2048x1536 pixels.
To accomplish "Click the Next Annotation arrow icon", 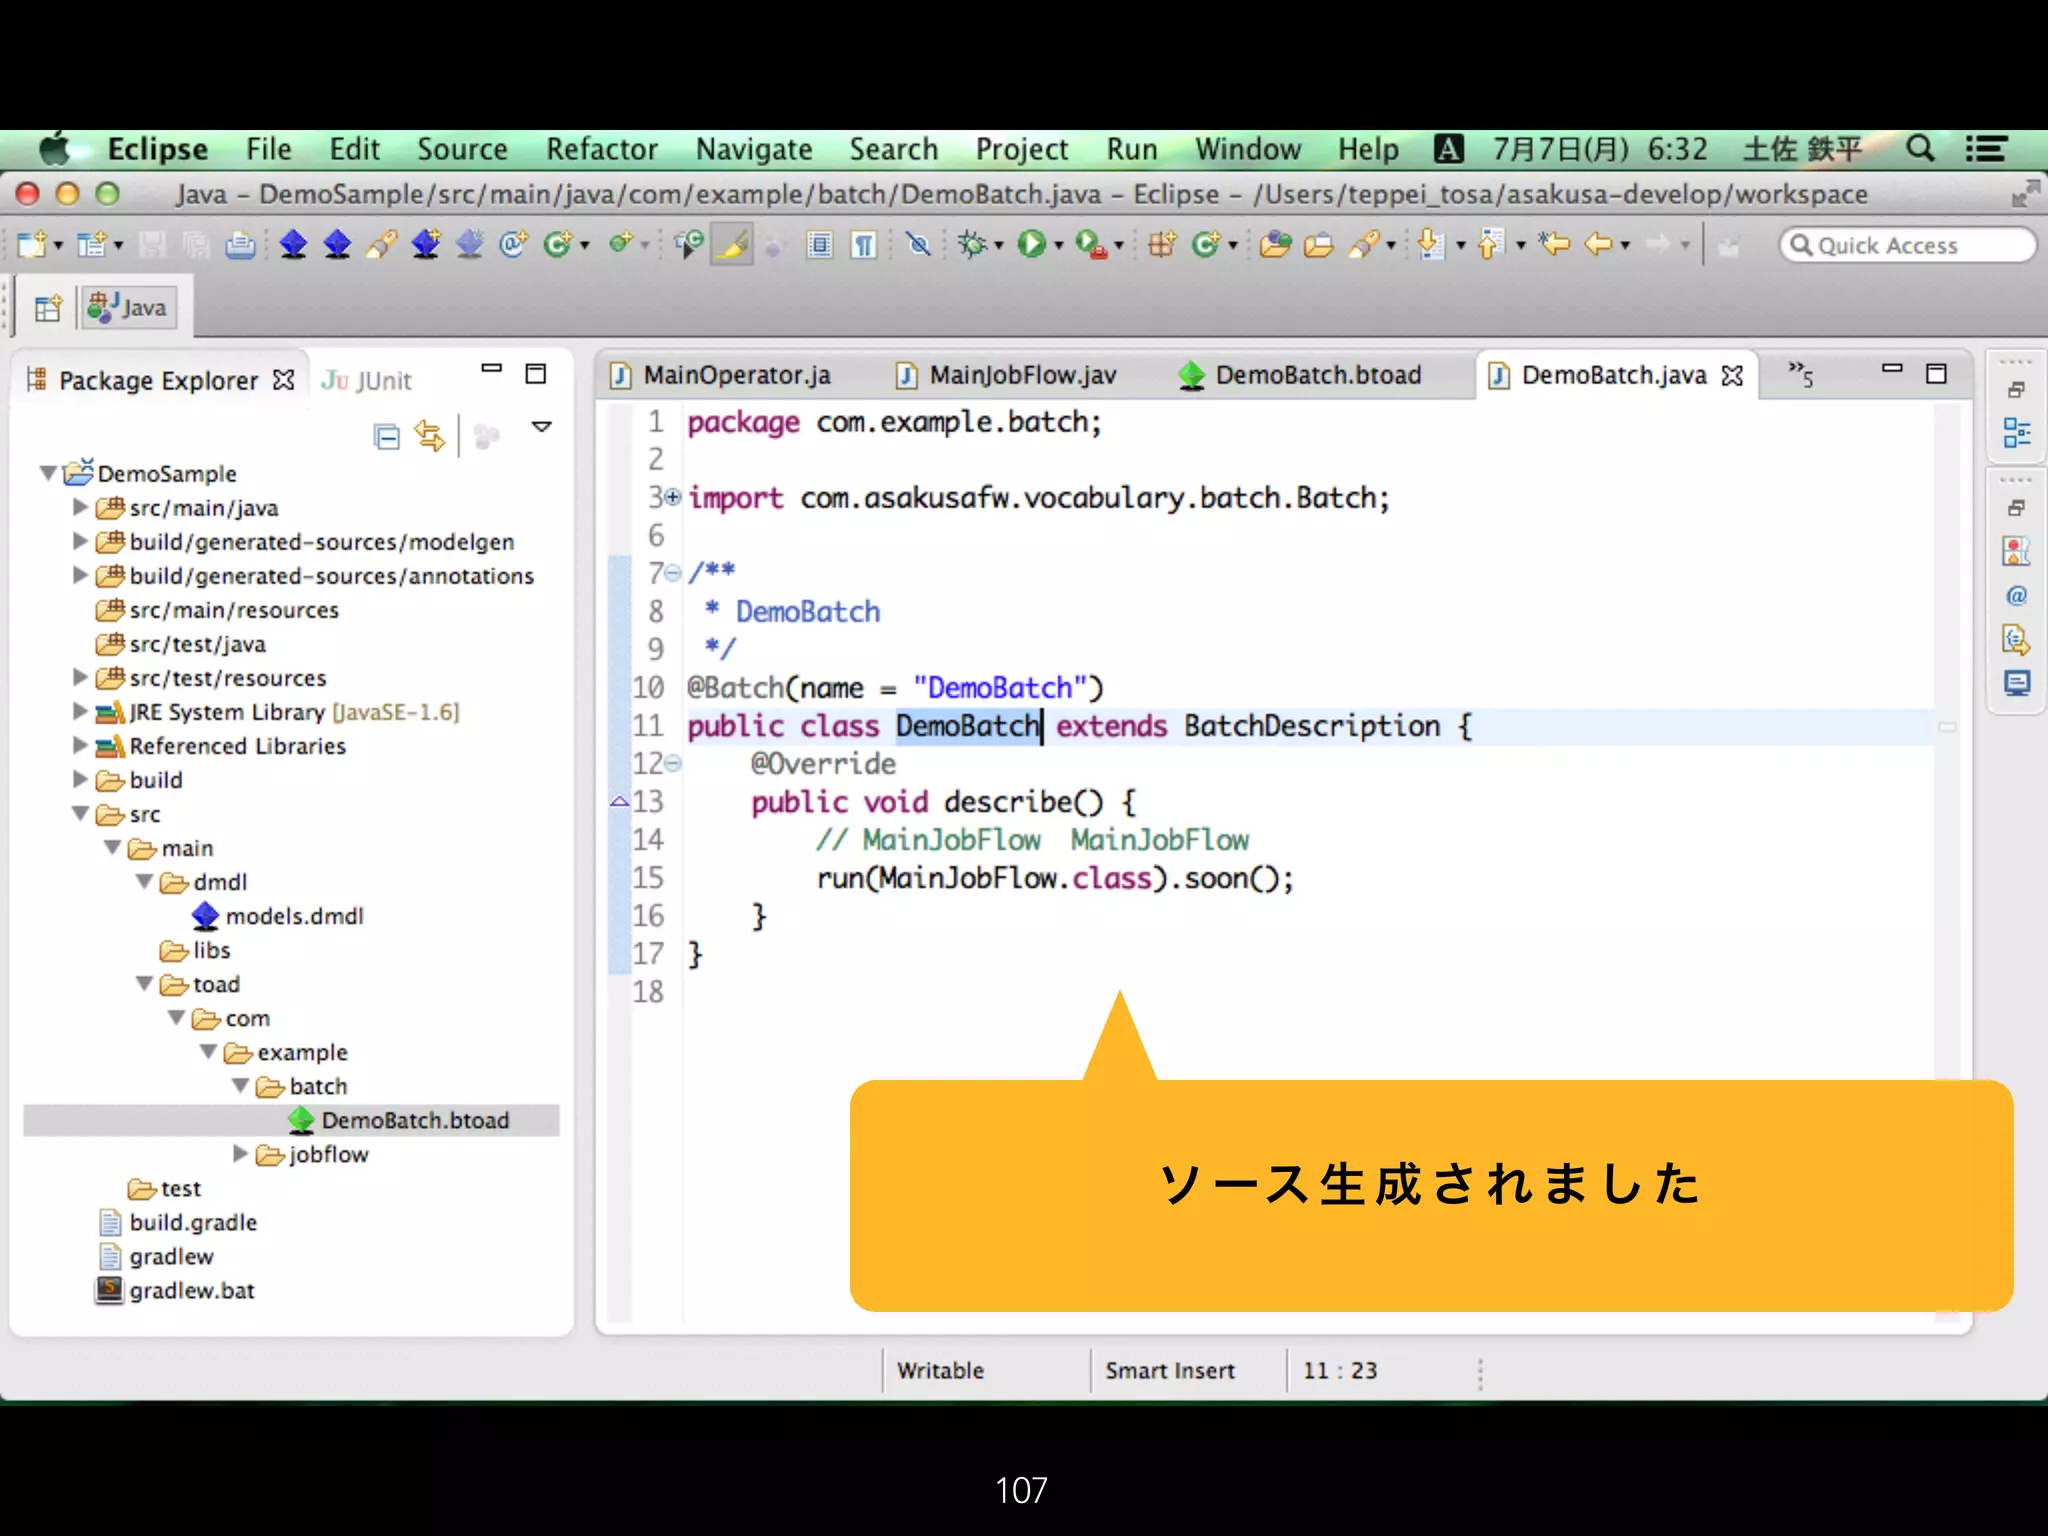I will point(1432,245).
